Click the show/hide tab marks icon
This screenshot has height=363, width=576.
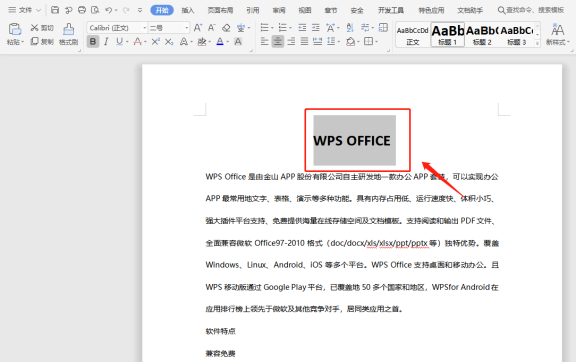tap(365, 28)
